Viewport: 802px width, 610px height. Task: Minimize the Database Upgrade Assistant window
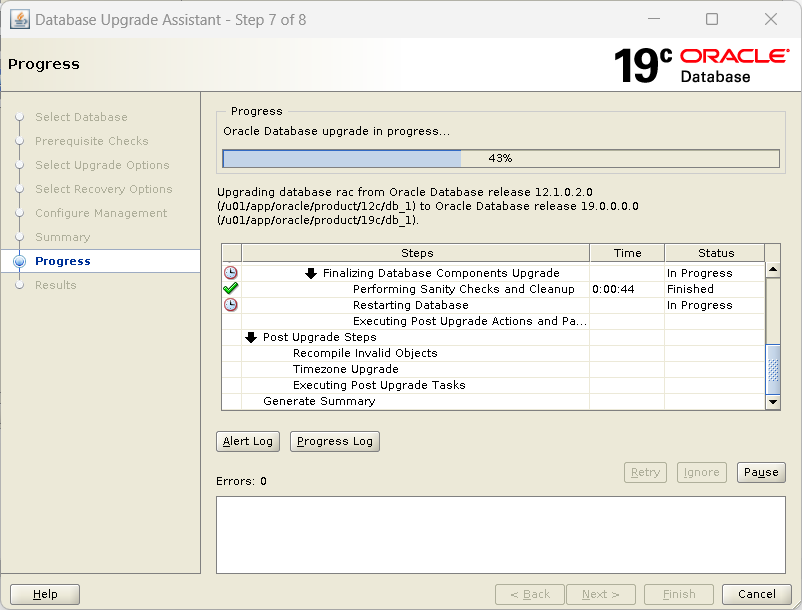click(x=654, y=19)
